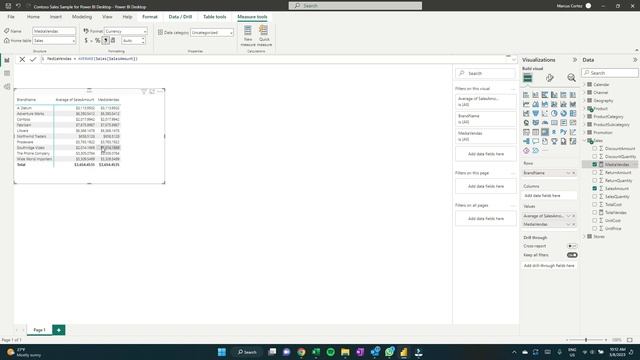Switch to the Modeling ribbon tab

(82, 17)
